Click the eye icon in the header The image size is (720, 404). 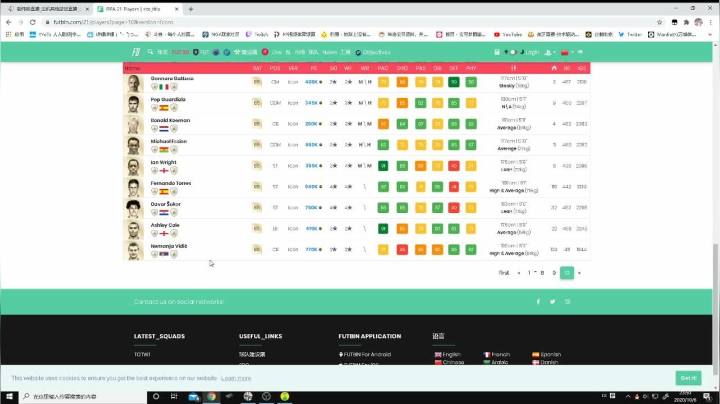(x=580, y=52)
